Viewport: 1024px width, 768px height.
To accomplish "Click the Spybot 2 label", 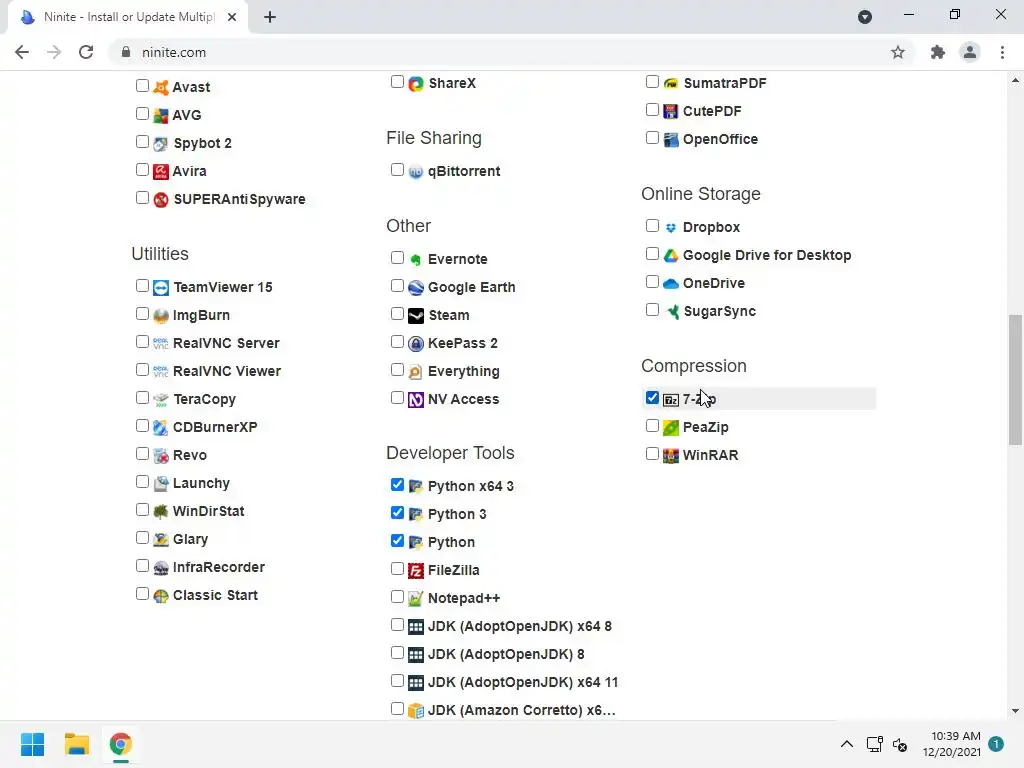I will [202, 144].
